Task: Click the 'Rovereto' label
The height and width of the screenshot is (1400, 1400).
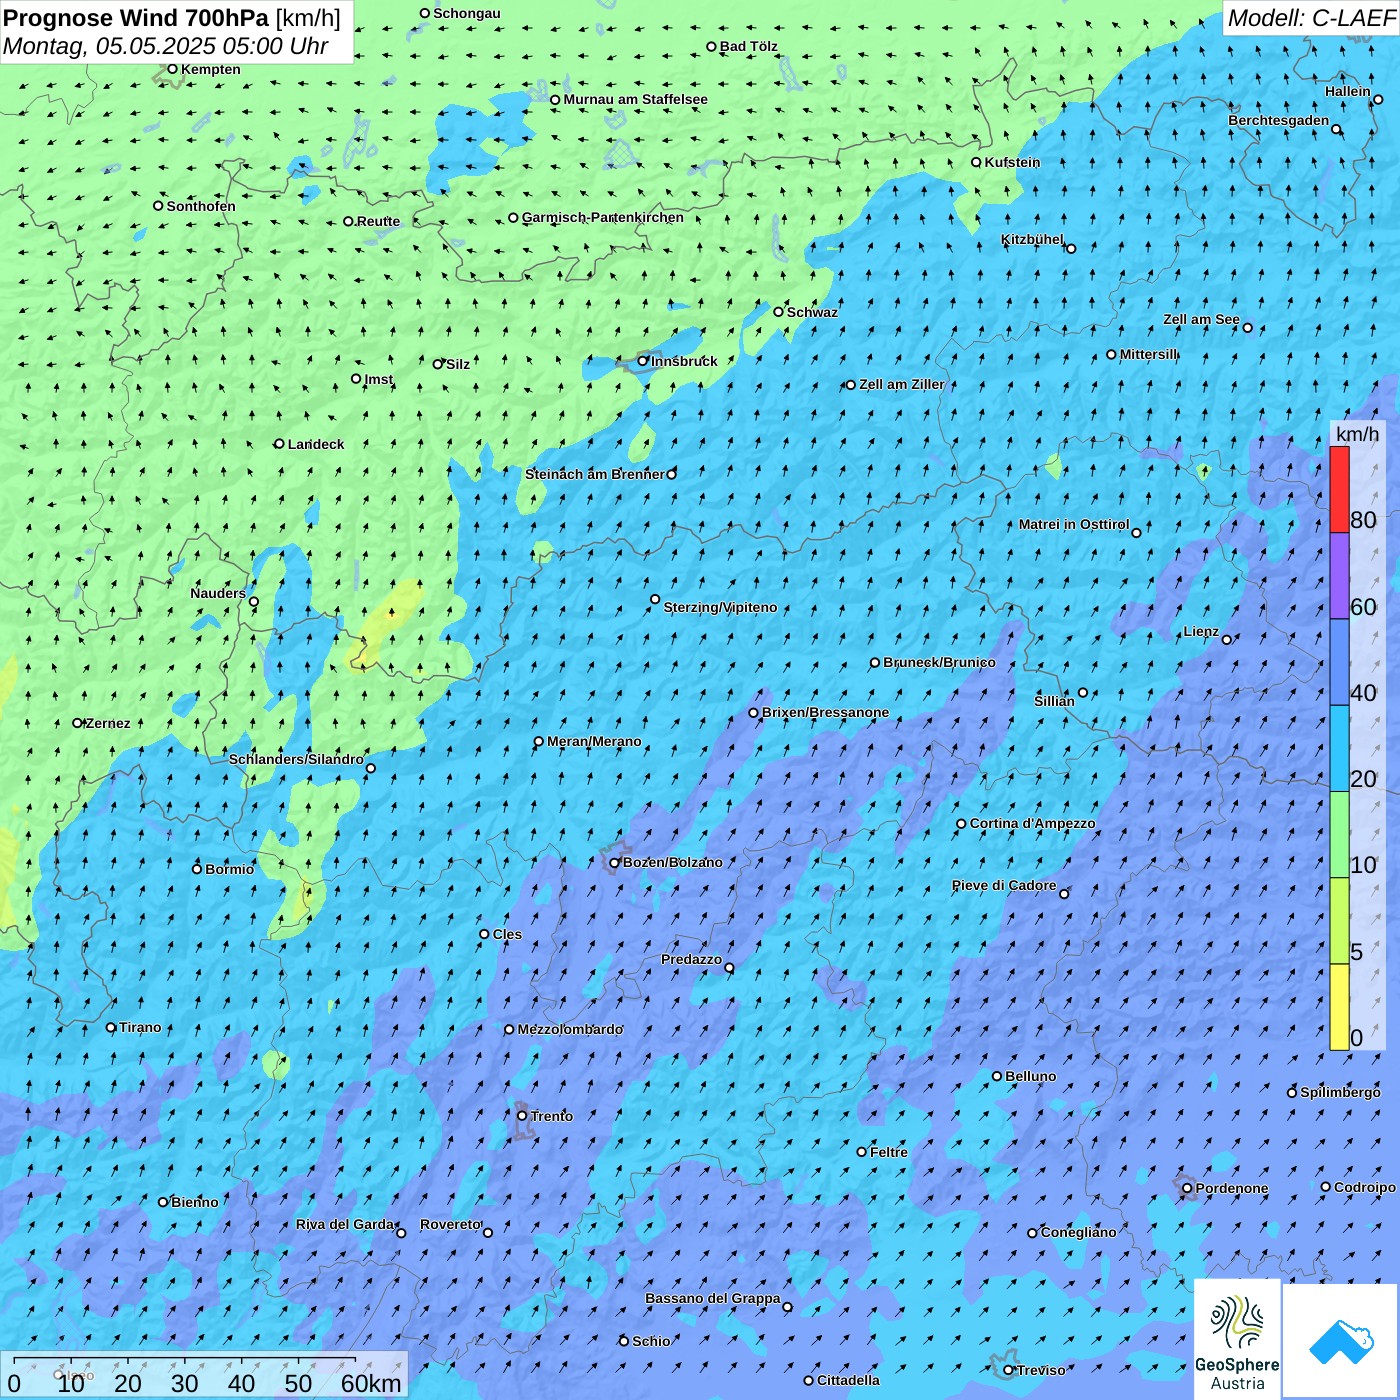Action: click(x=451, y=1224)
